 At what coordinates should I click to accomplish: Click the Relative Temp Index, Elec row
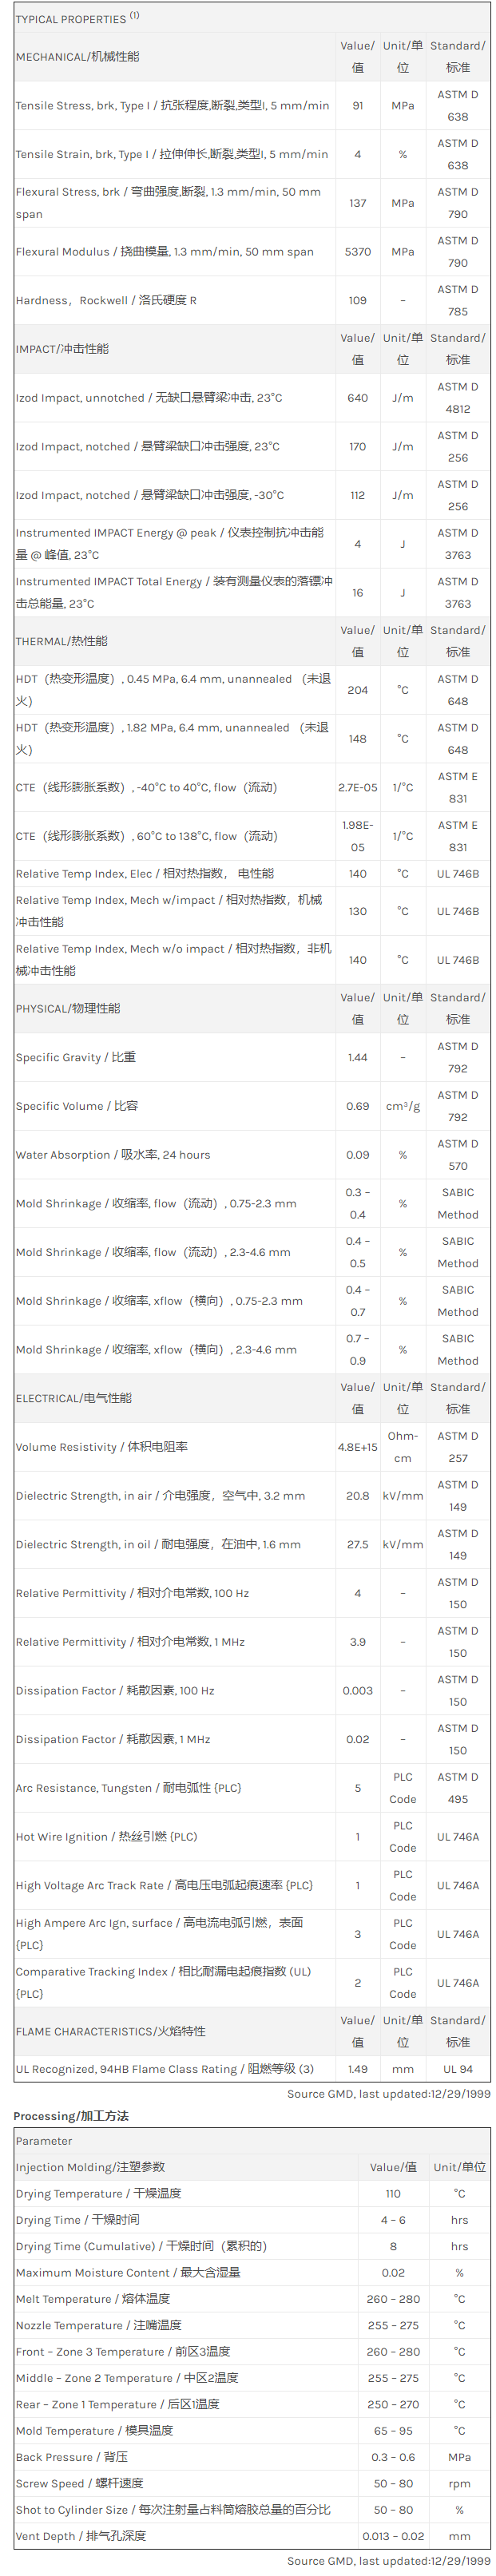252,873
